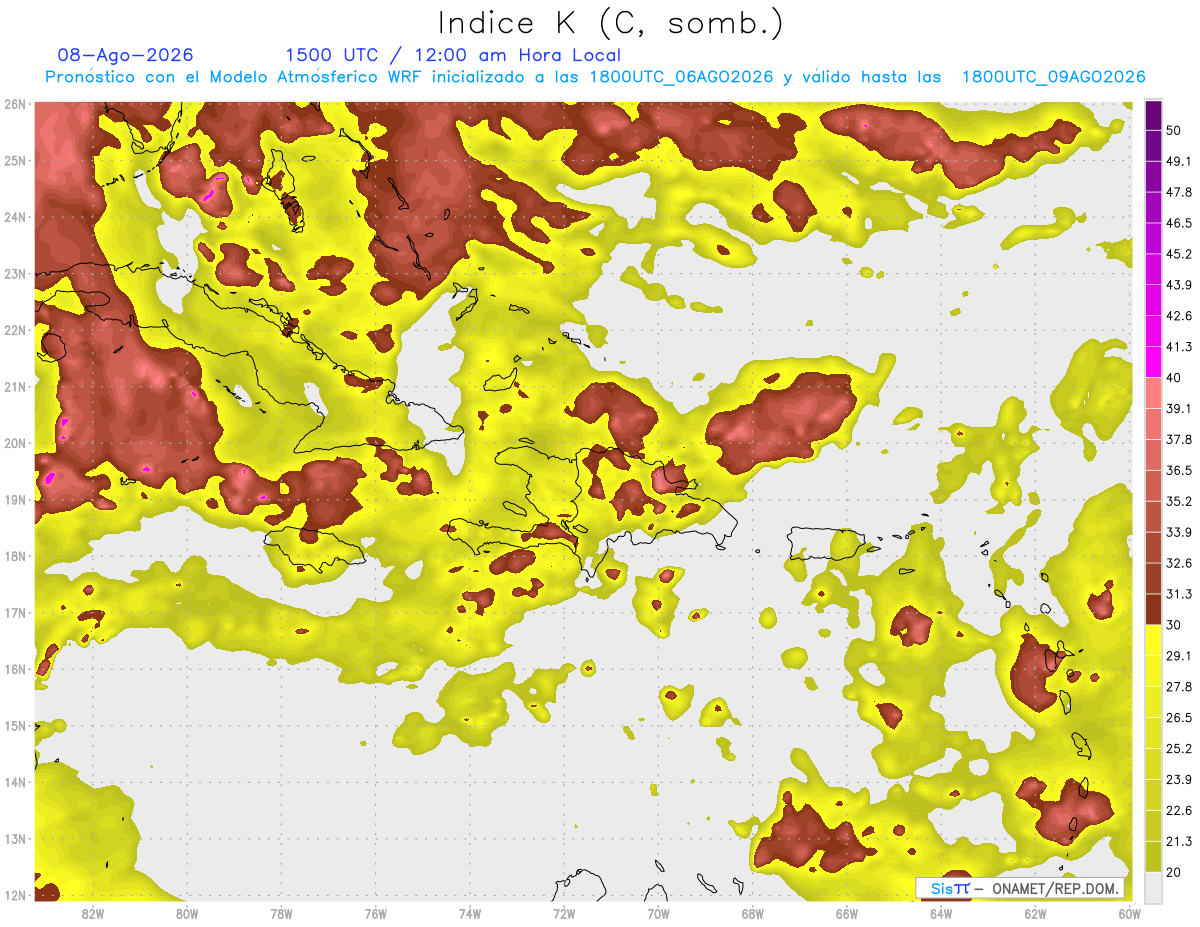
Task: Click the 19N latitude label
Action: [14, 500]
